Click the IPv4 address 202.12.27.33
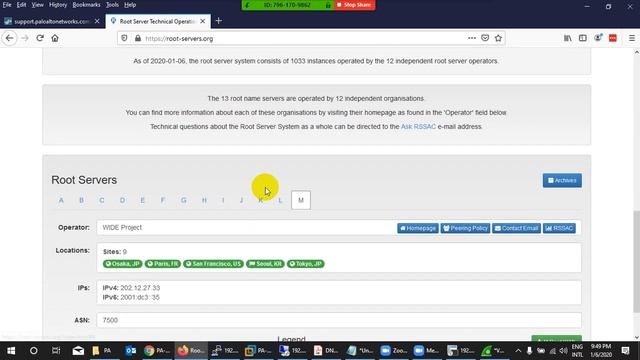Viewport: 640px width, 360px height. coord(140,288)
